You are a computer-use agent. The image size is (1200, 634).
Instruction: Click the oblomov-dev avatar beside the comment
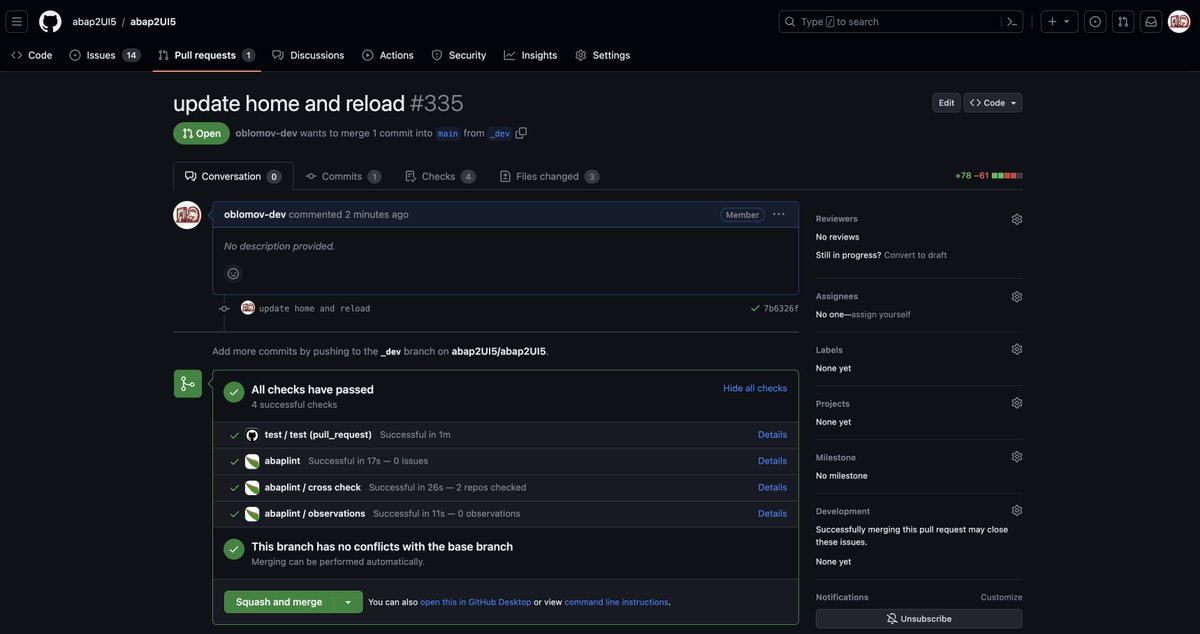tap(187, 215)
